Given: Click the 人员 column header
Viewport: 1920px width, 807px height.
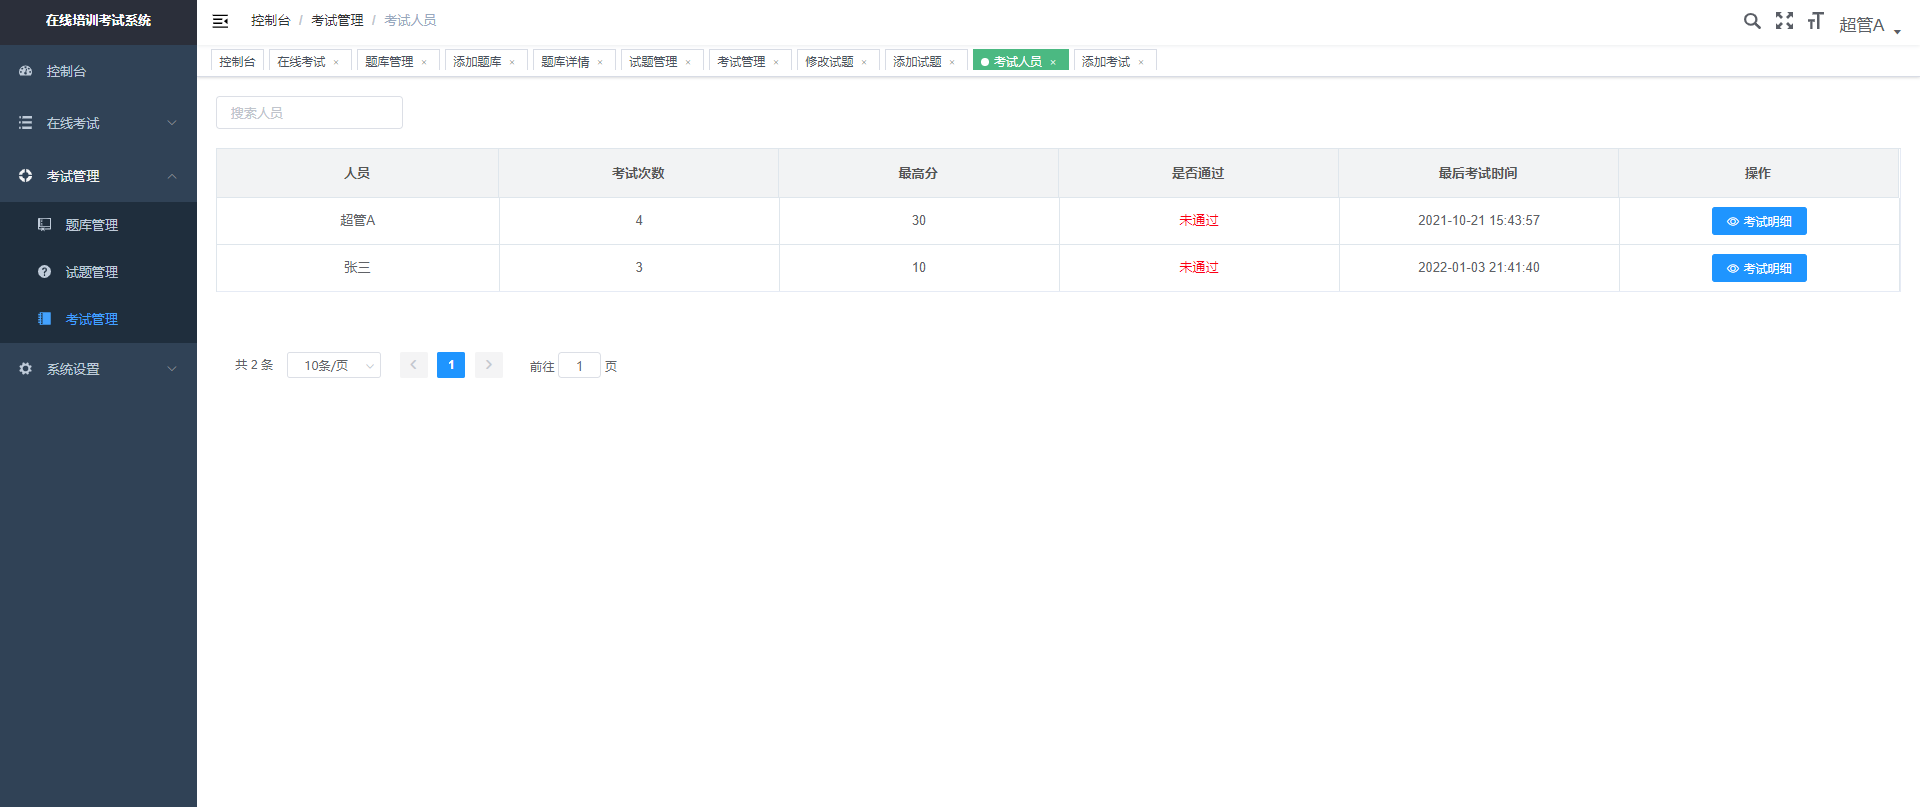Looking at the screenshot, I should [357, 173].
